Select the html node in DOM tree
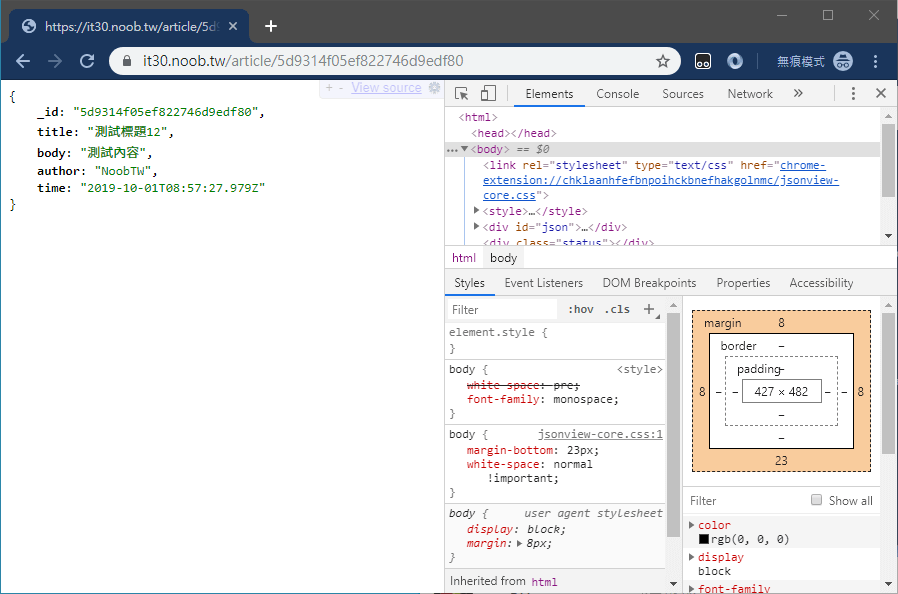Screen dimensions: 898x594 pos(478,117)
